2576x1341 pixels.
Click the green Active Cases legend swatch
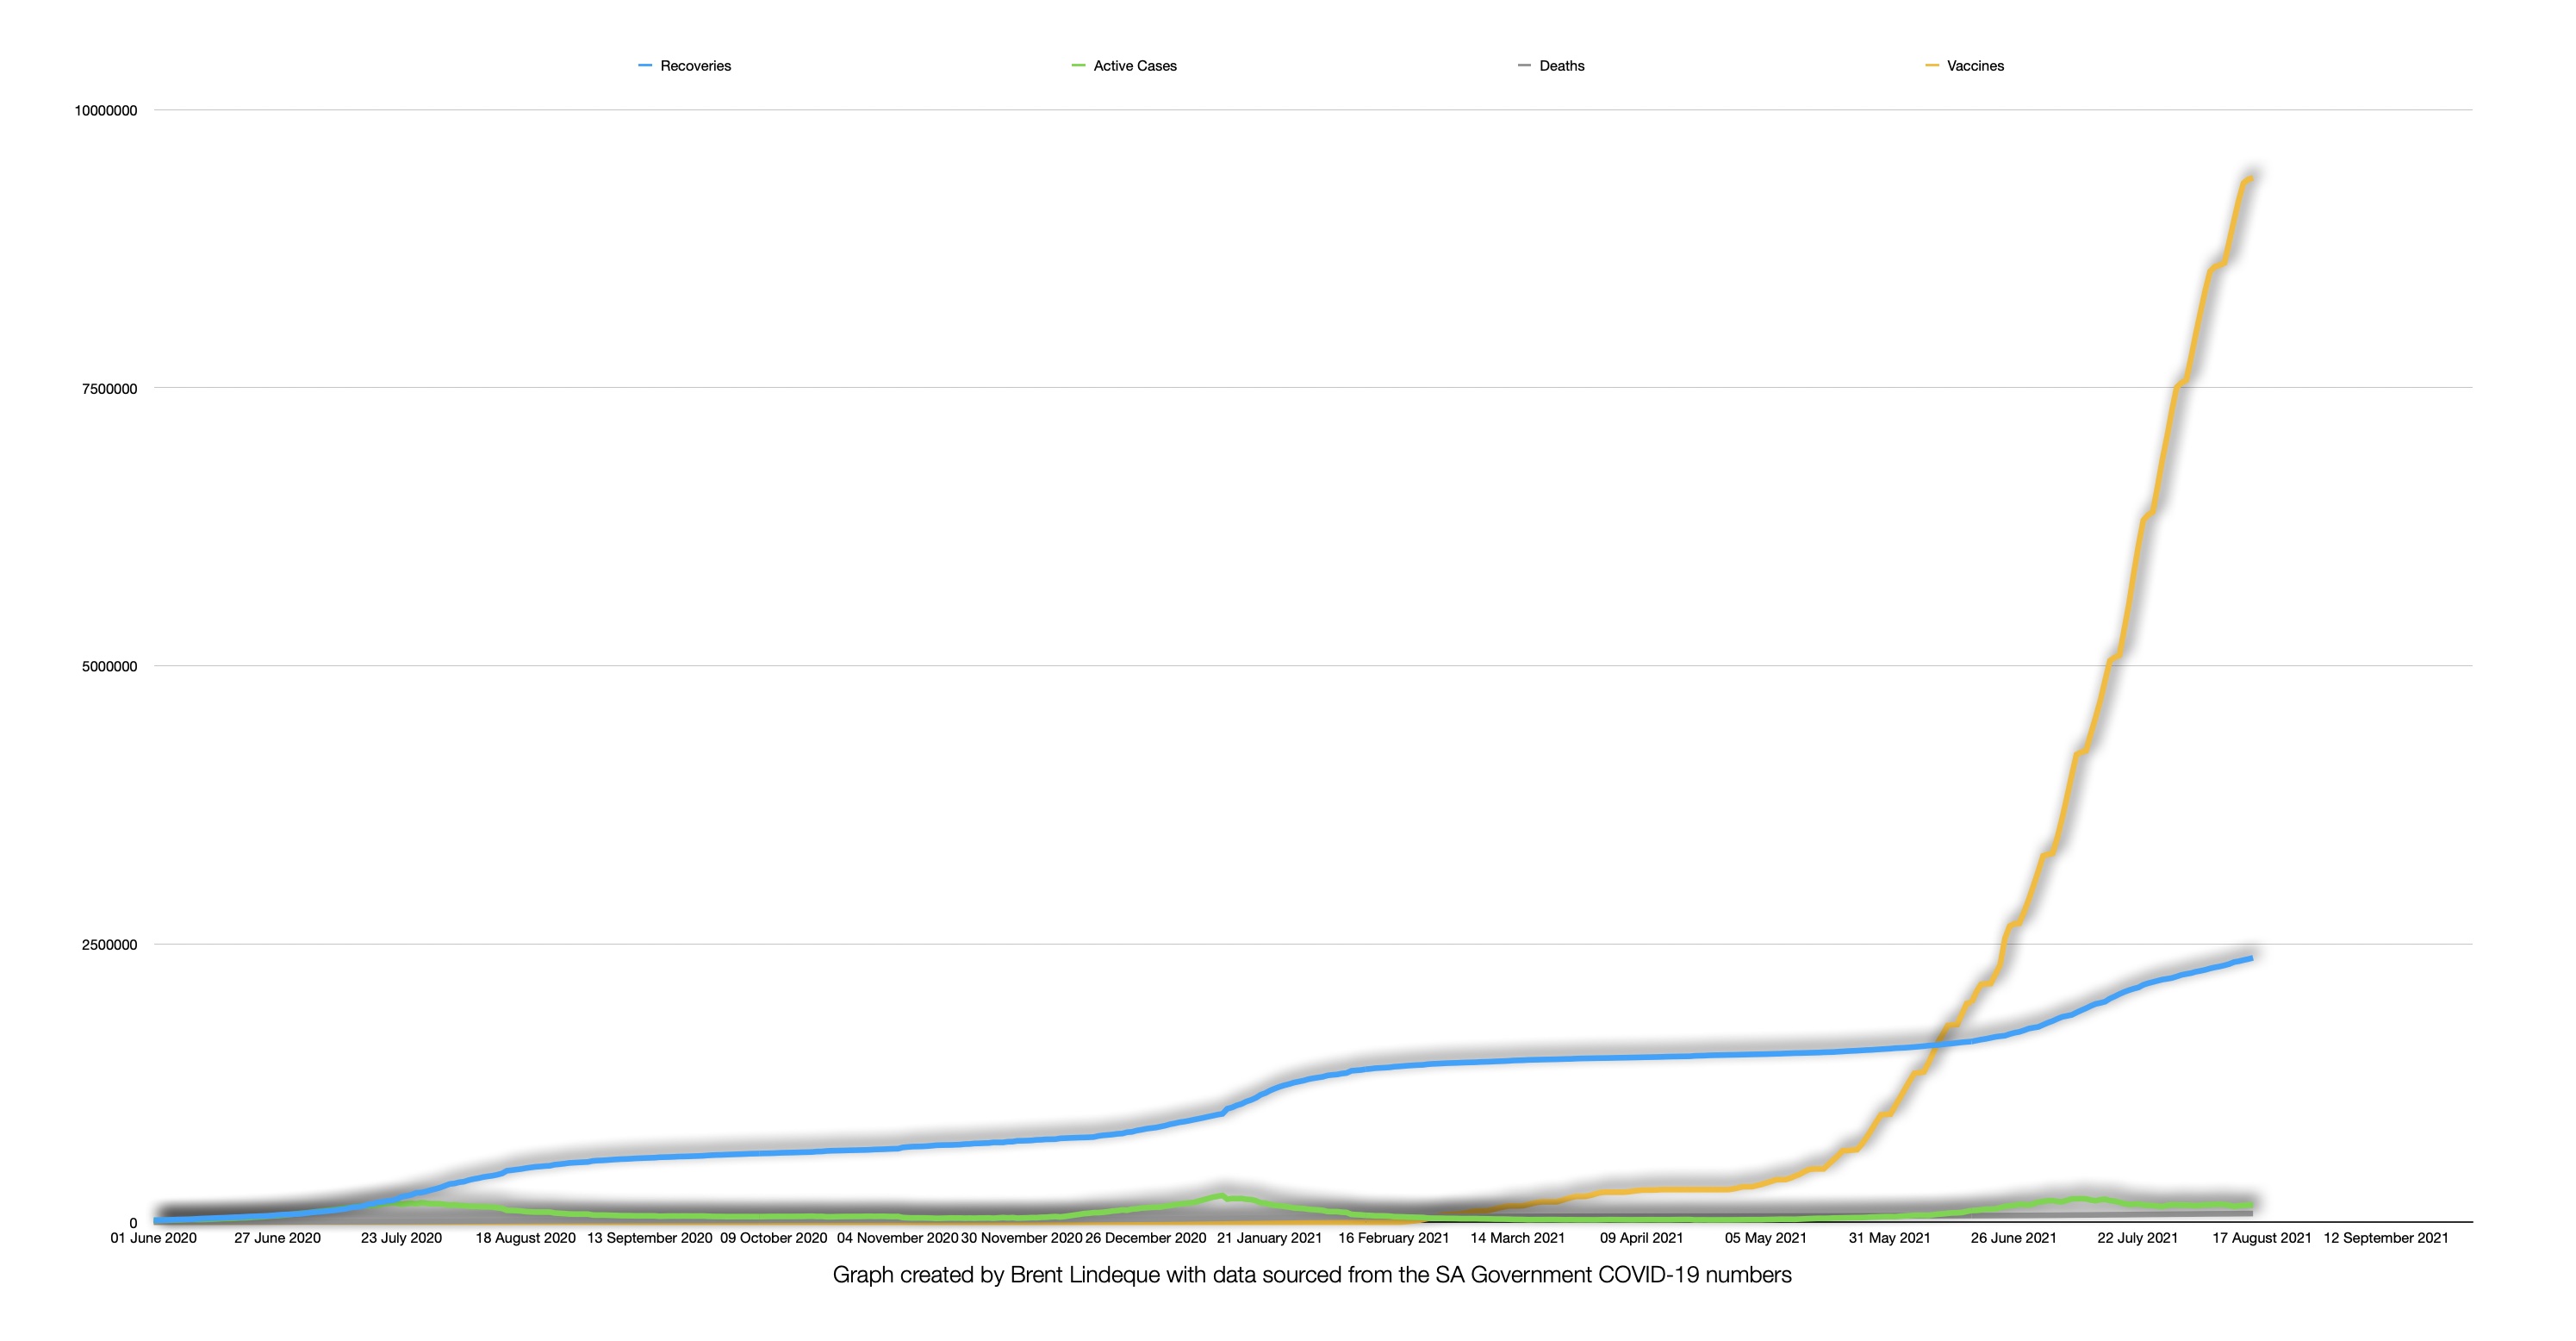click(1078, 66)
